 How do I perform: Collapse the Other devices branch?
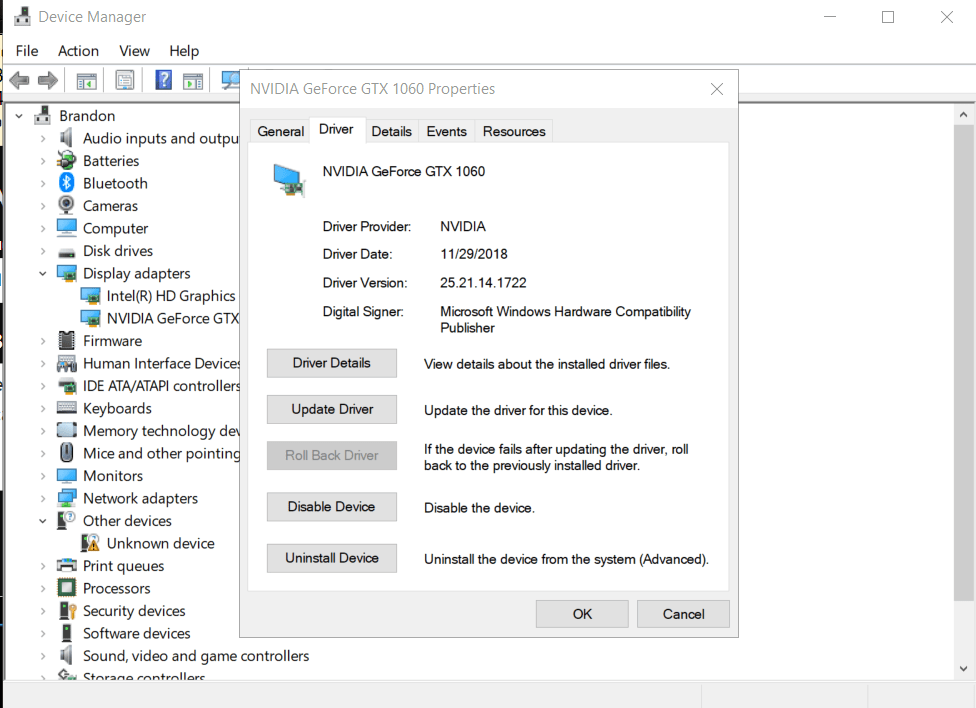click(43, 521)
